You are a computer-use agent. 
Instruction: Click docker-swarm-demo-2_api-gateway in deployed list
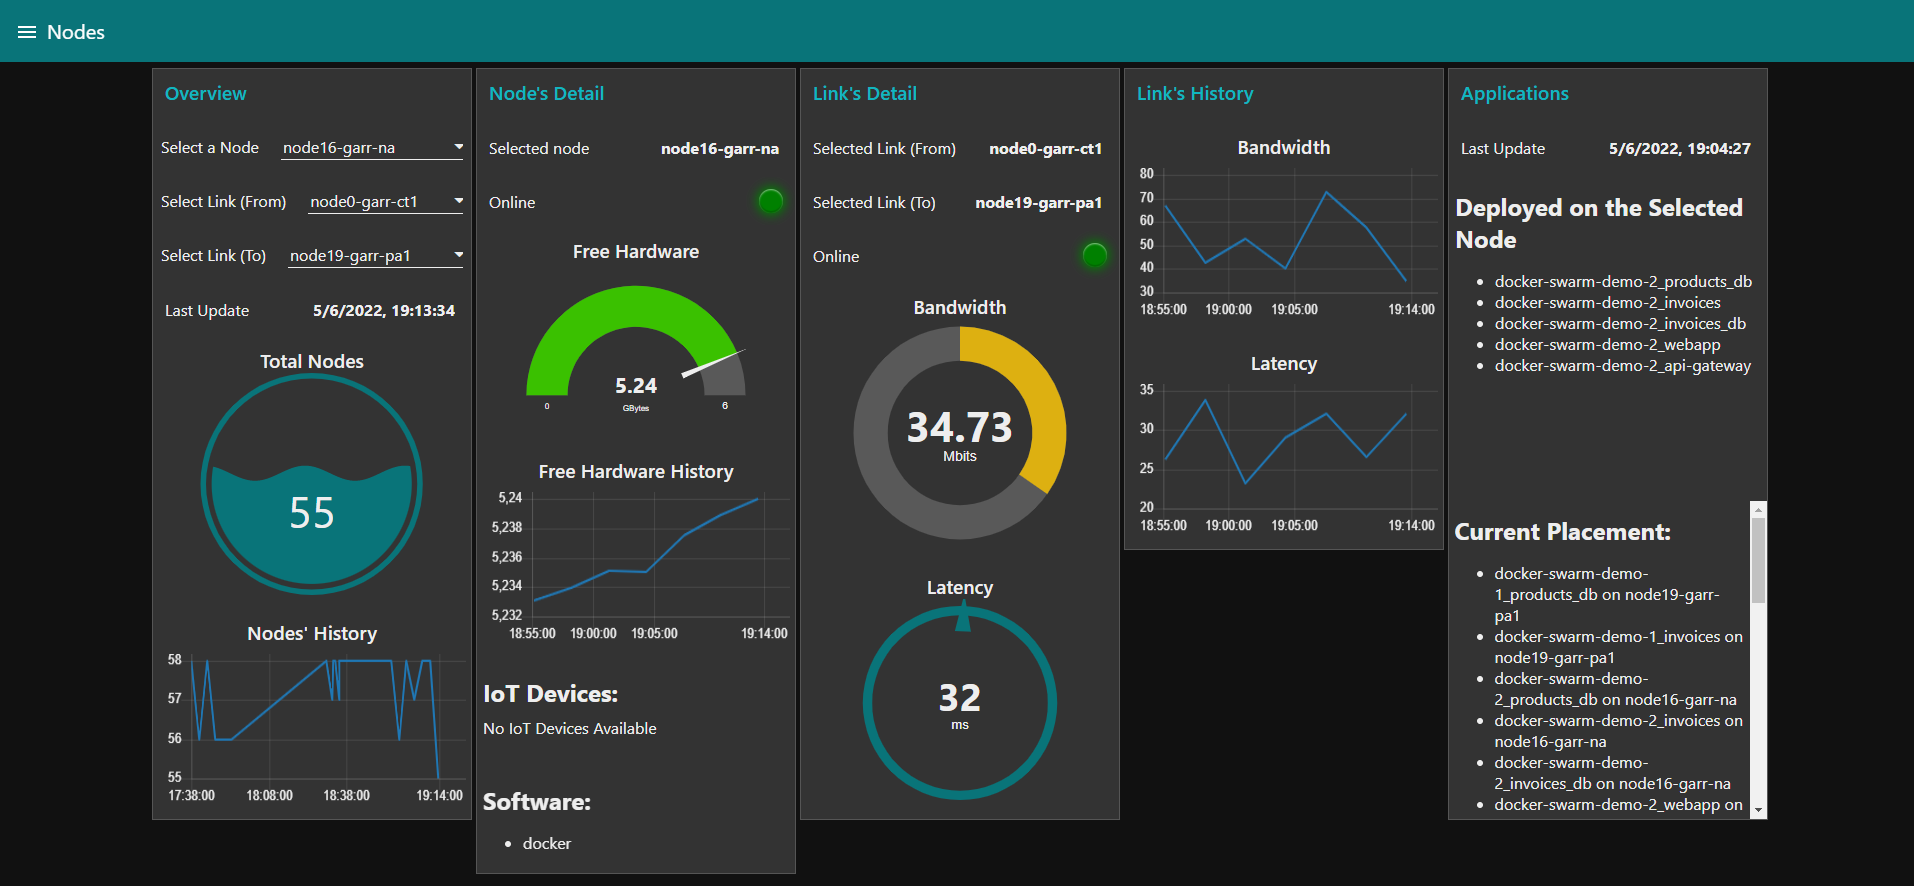coord(1622,365)
